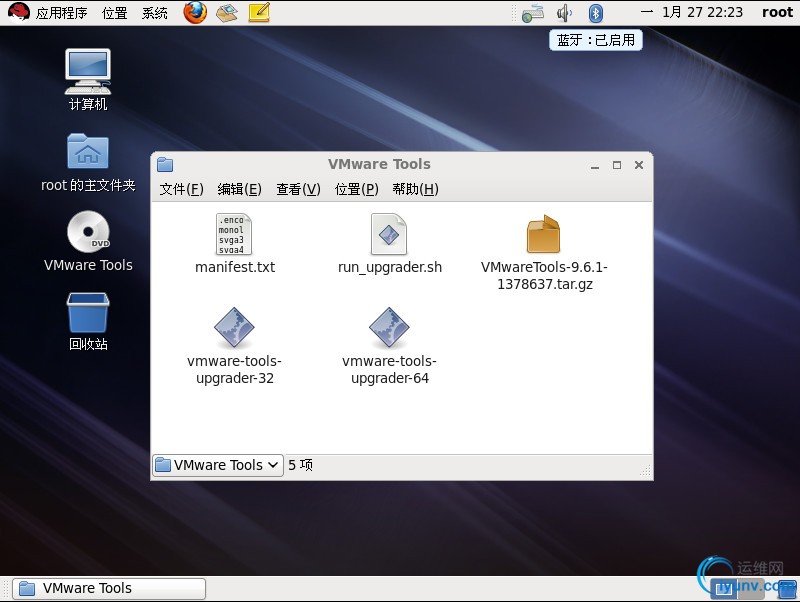
Task: Click the root user name in panel
Action: point(777,12)
